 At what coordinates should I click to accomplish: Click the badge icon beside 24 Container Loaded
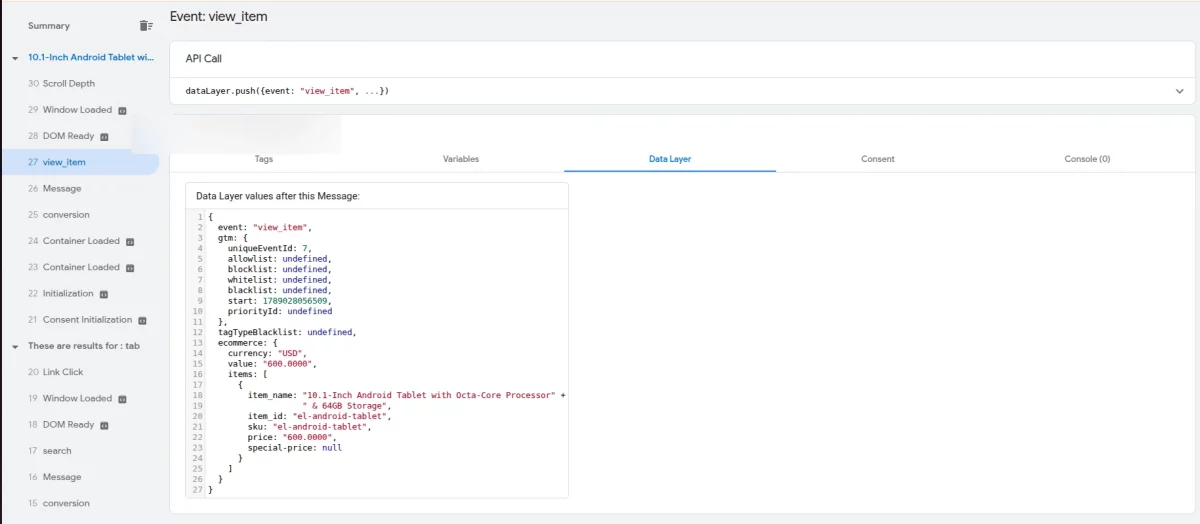tap(130, 241)
